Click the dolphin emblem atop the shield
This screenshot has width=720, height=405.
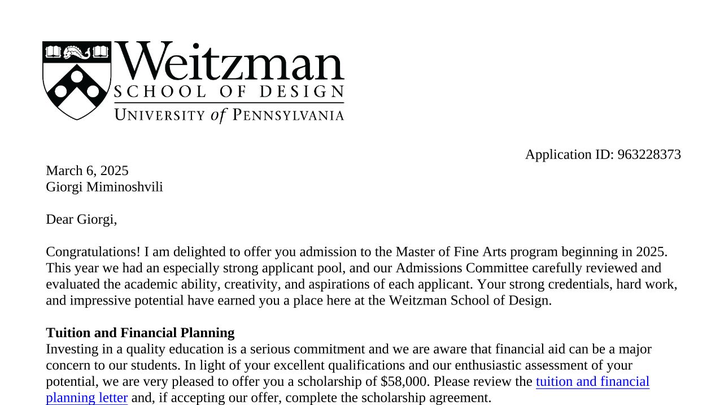pyautogui.click(x=77, y=52)
